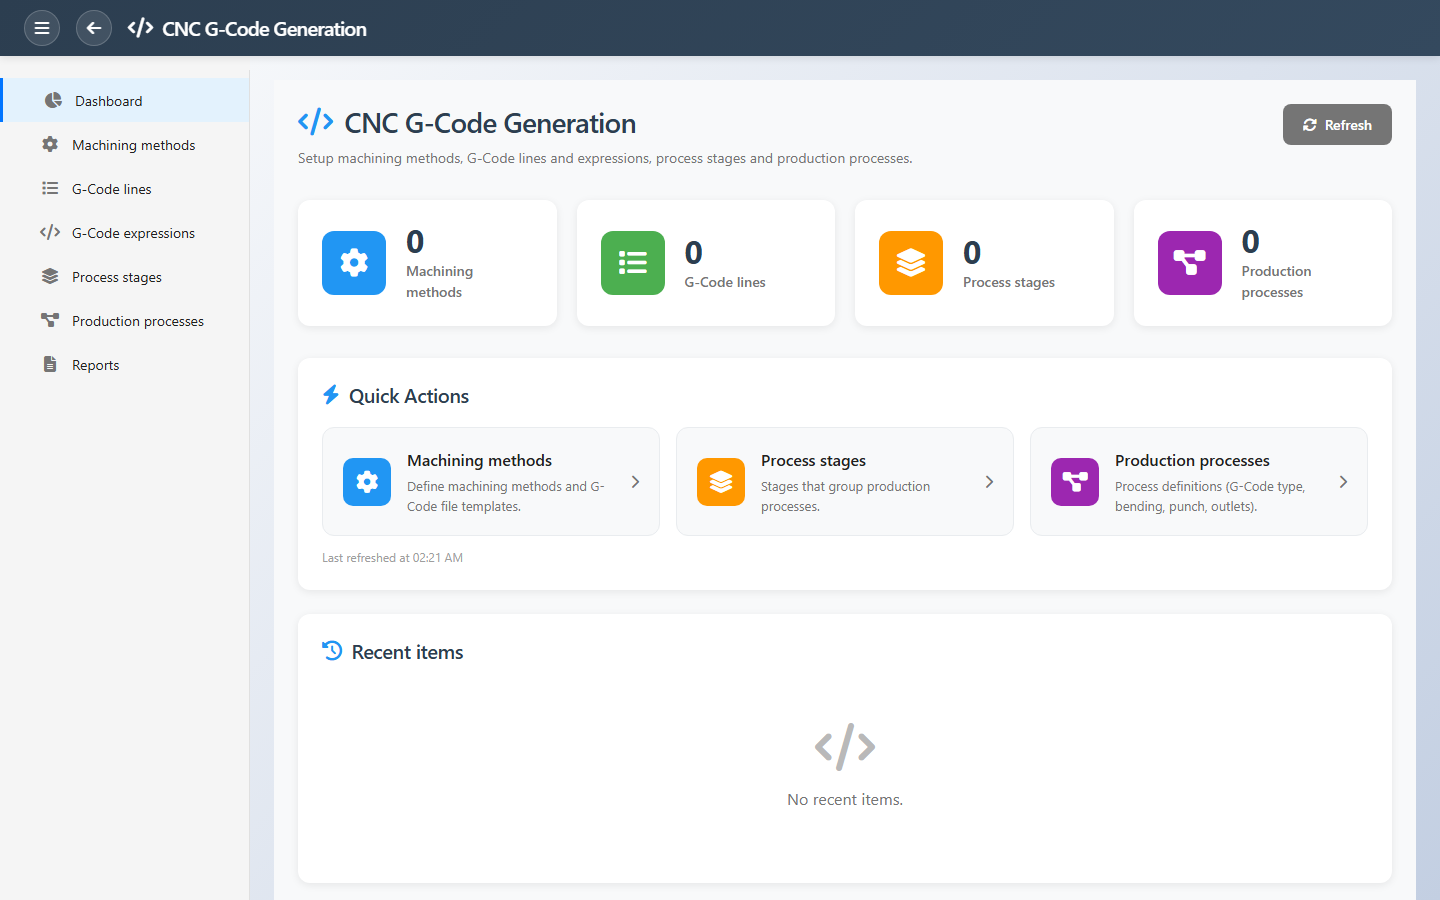
Task: Open Machining methods in the sidebar
Action: pyautogui.click(x=133, y=145)
